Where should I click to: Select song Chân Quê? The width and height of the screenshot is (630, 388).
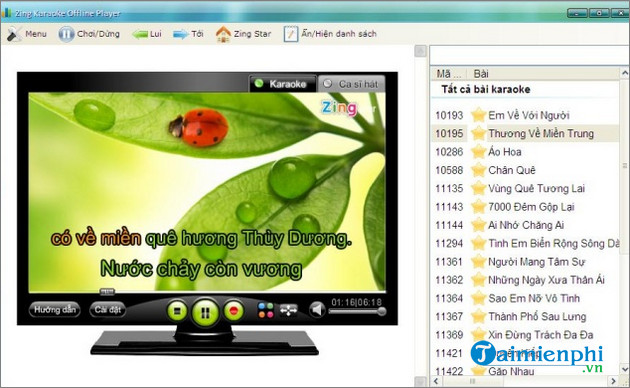coord(525,170)
